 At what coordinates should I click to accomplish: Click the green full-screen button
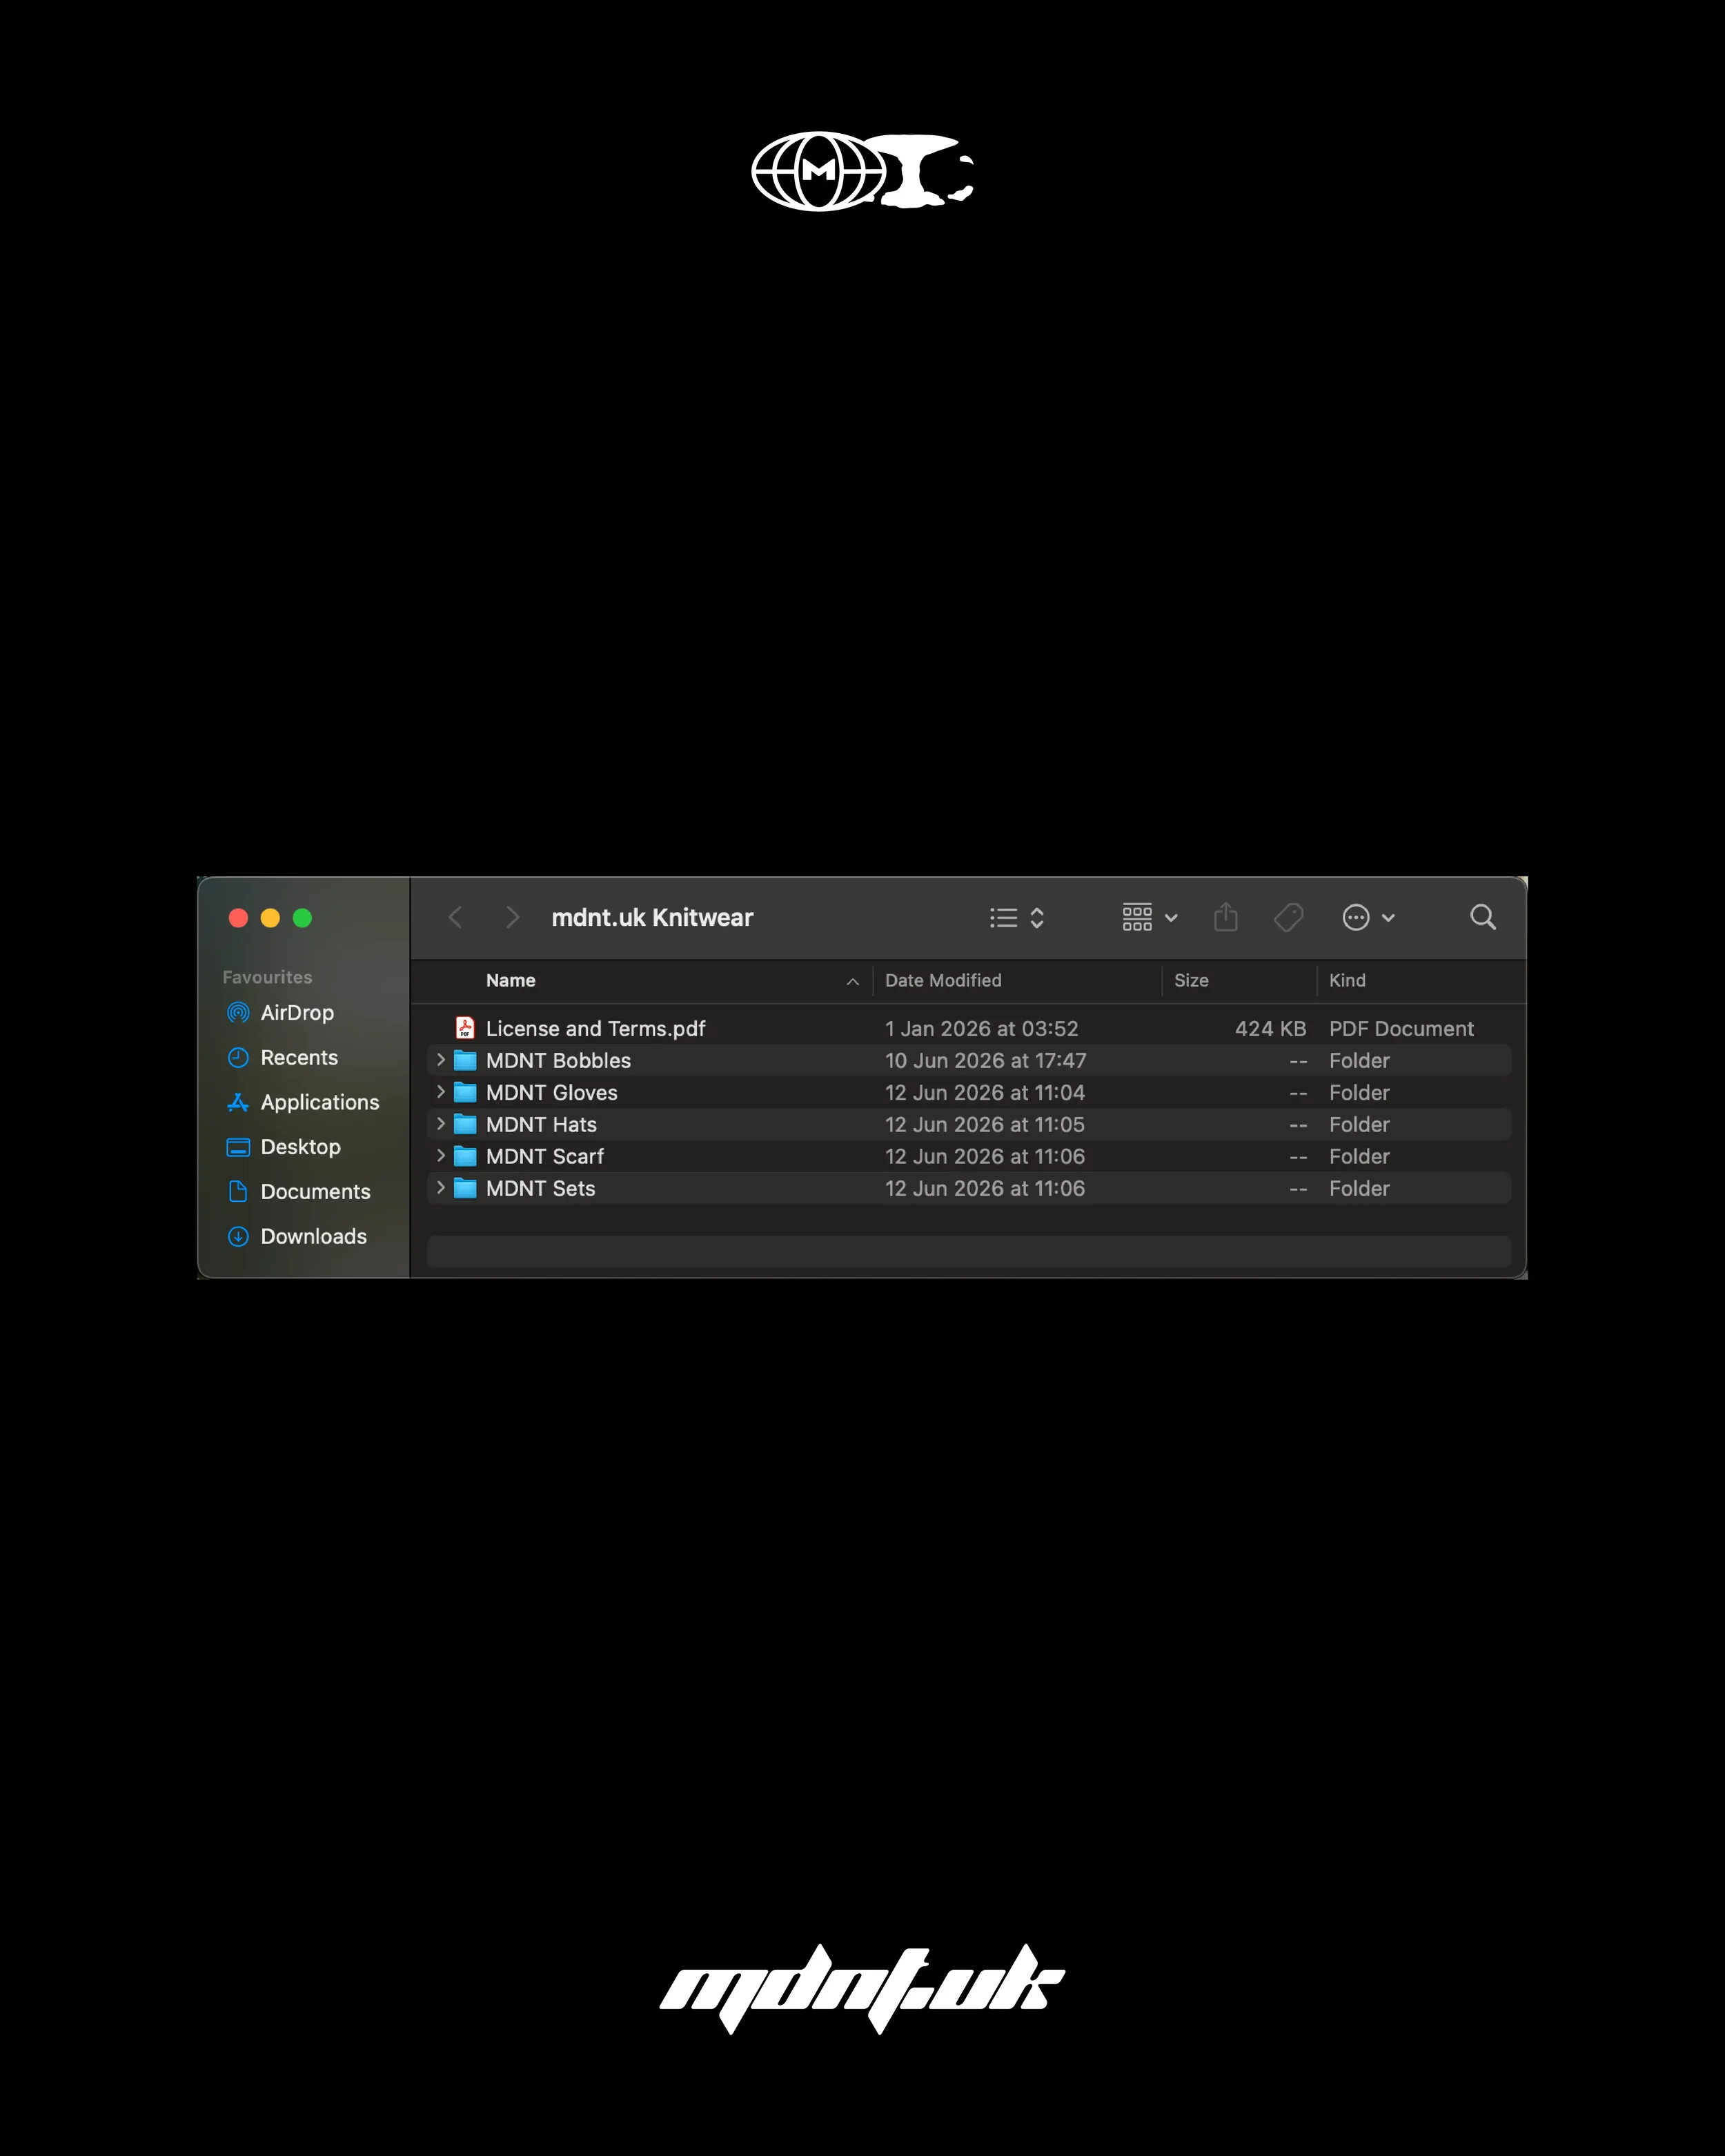pyautogui.click(x=302, y=918)
